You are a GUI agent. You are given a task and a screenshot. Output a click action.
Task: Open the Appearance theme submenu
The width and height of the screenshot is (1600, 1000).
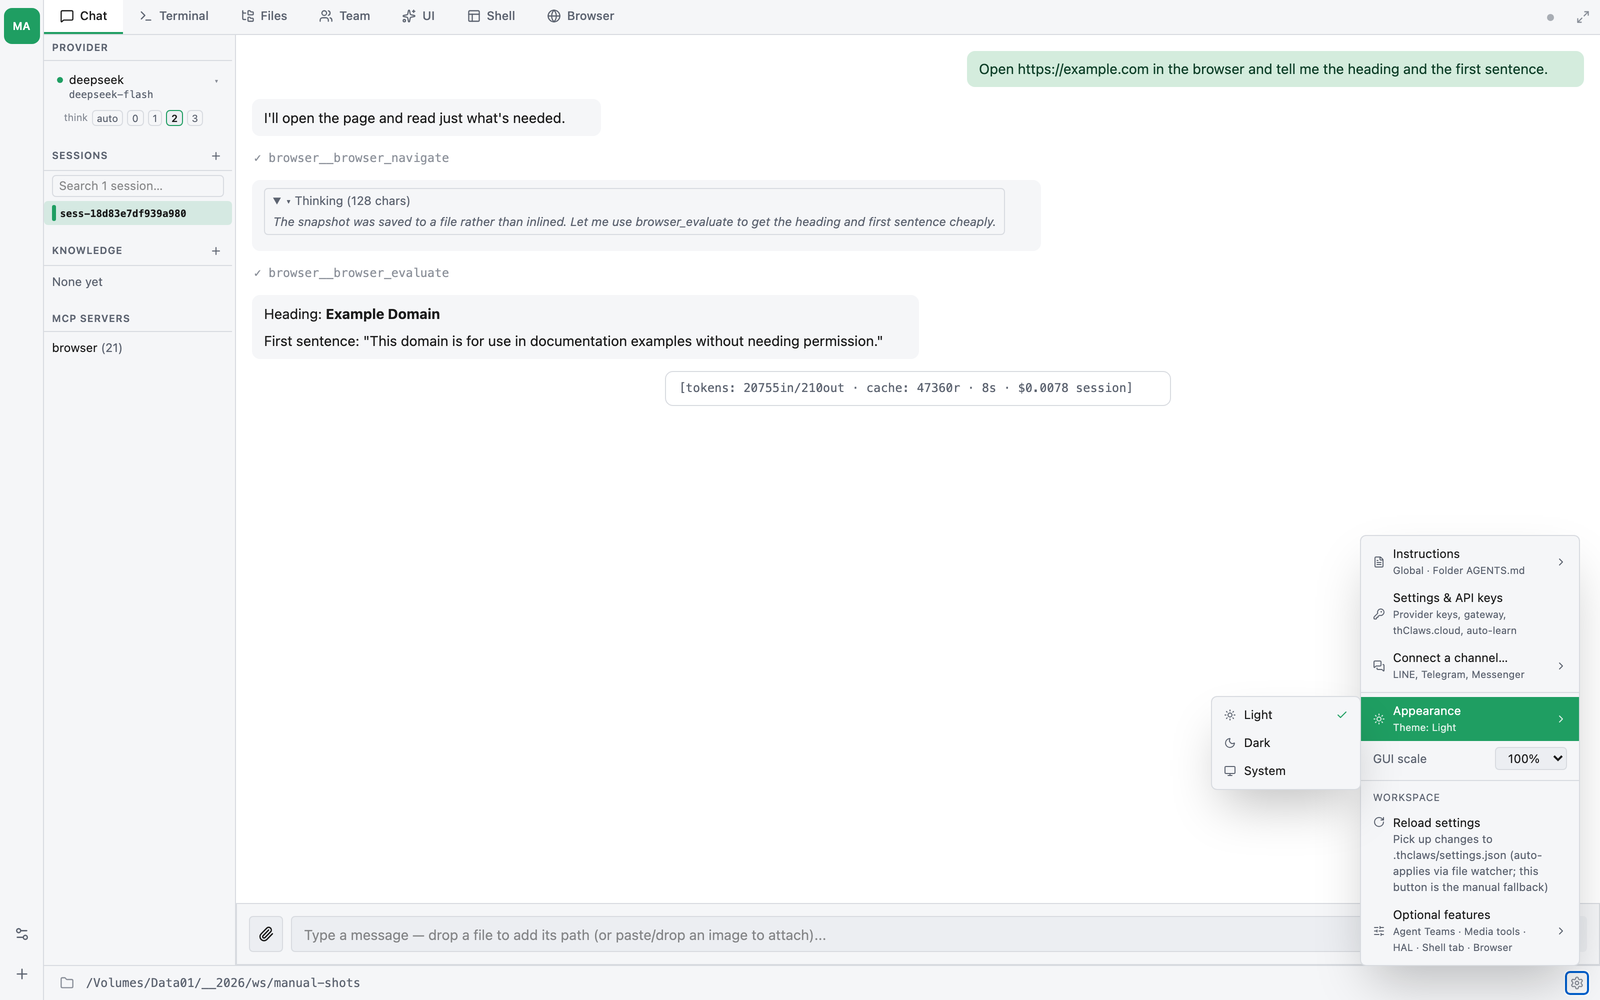[x=1470, y=719]
